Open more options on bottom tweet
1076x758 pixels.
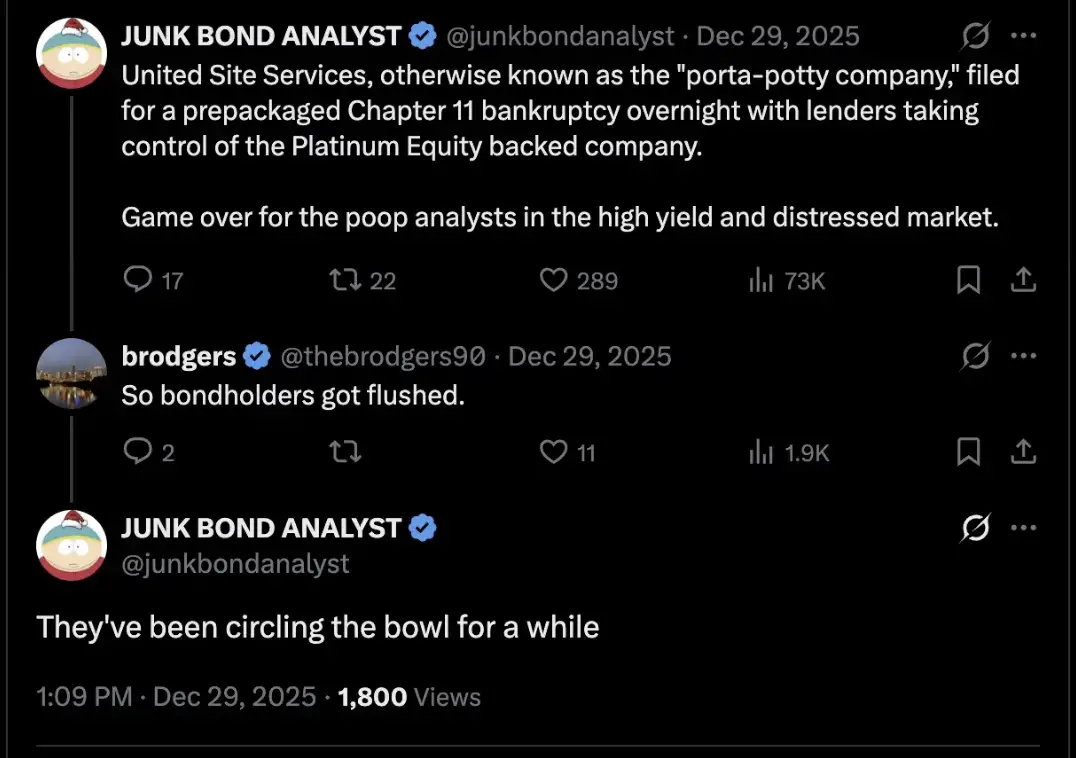(1023, 529)
